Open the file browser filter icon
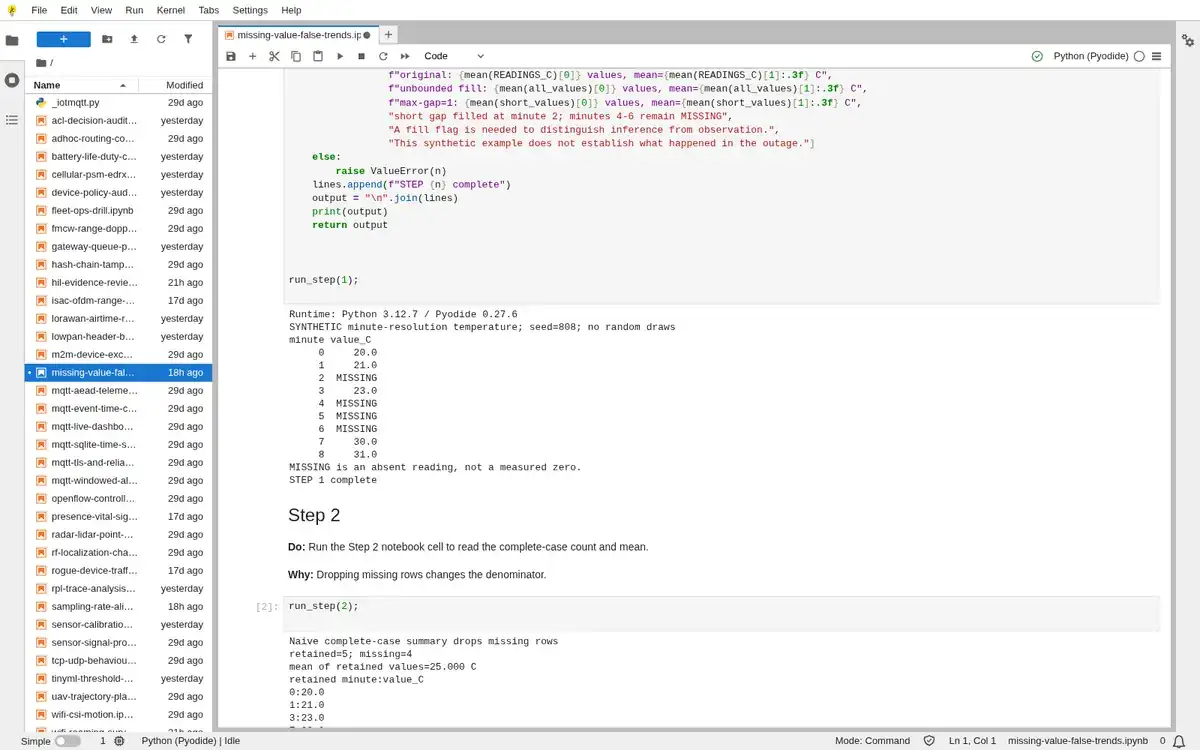The width and height of the screenshot is (1200, 750). tap(188, 39)
